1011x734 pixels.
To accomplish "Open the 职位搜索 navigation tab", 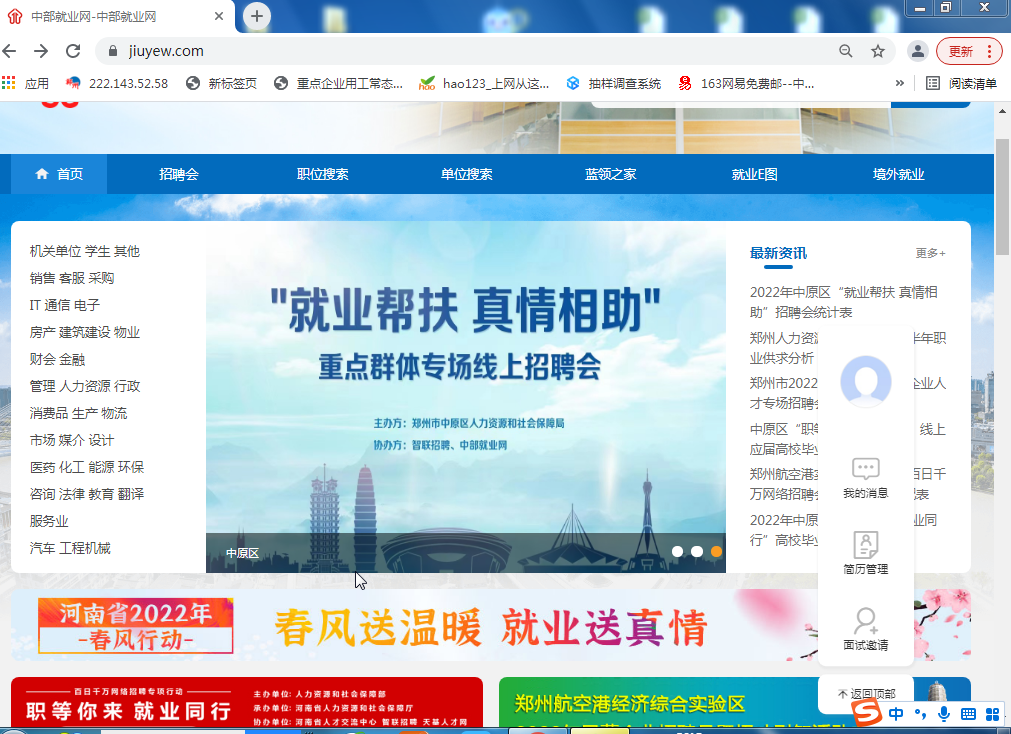I will coord(322,174).
